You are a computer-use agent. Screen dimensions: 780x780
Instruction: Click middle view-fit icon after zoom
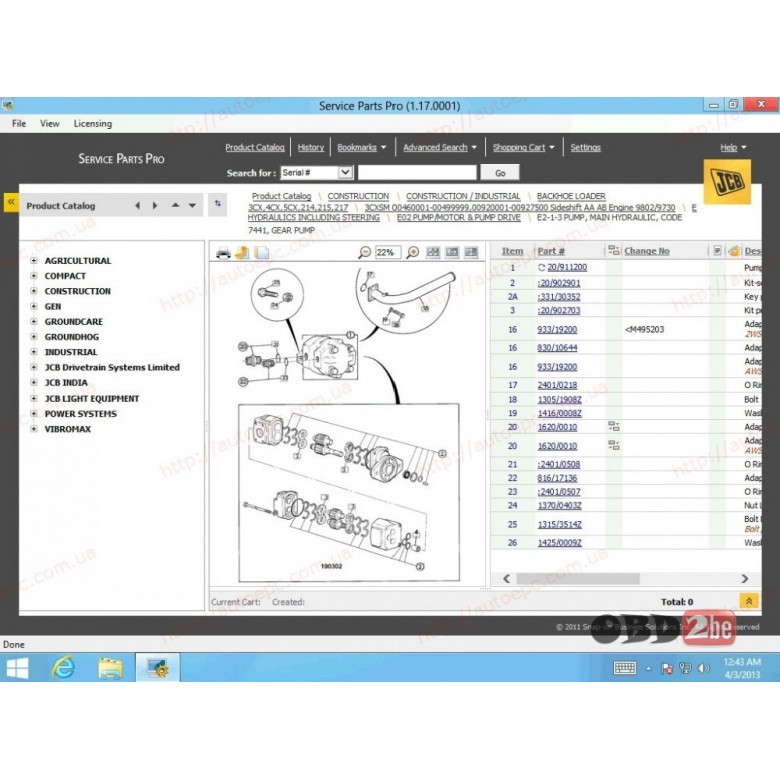tap(452, 252)
